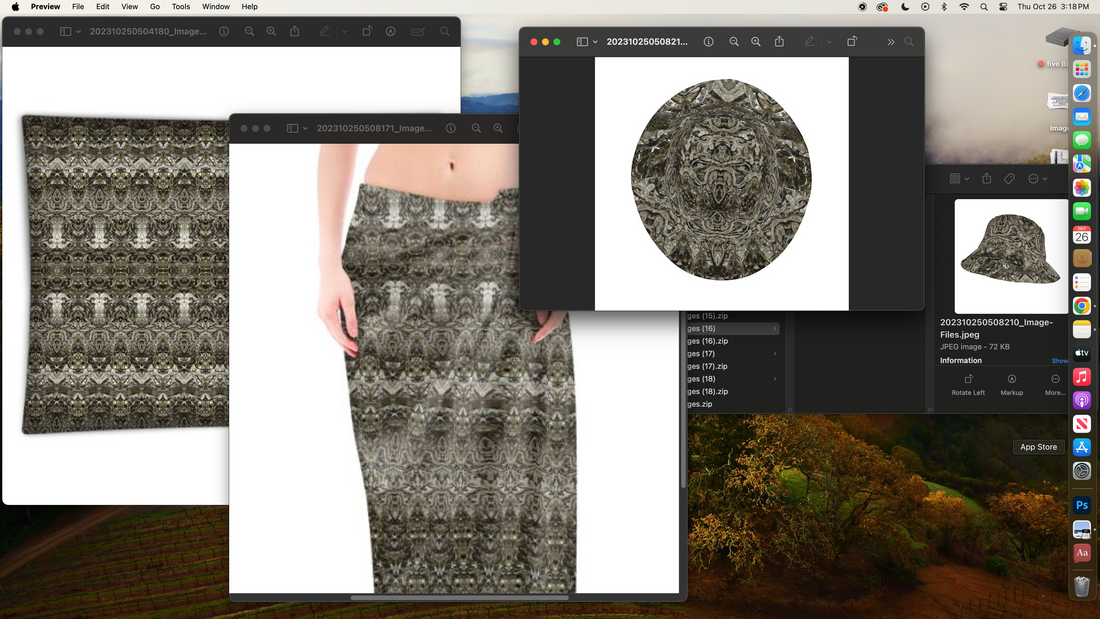Click Rotate Left under the hat preview
1100x619 pixels.
pyautogui.click(x=968, y=385)
